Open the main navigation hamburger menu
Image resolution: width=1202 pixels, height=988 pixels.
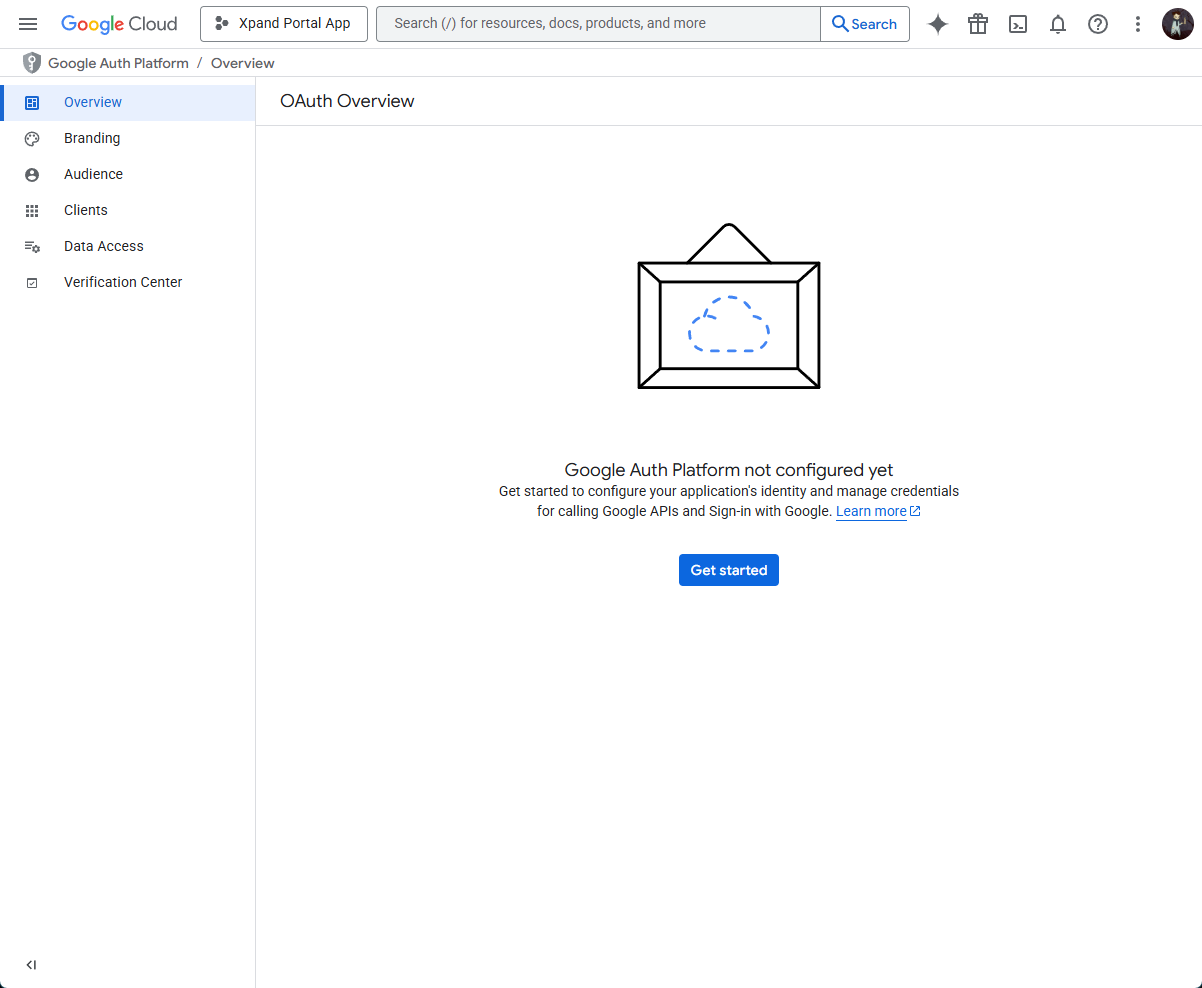tap(28, 24)
